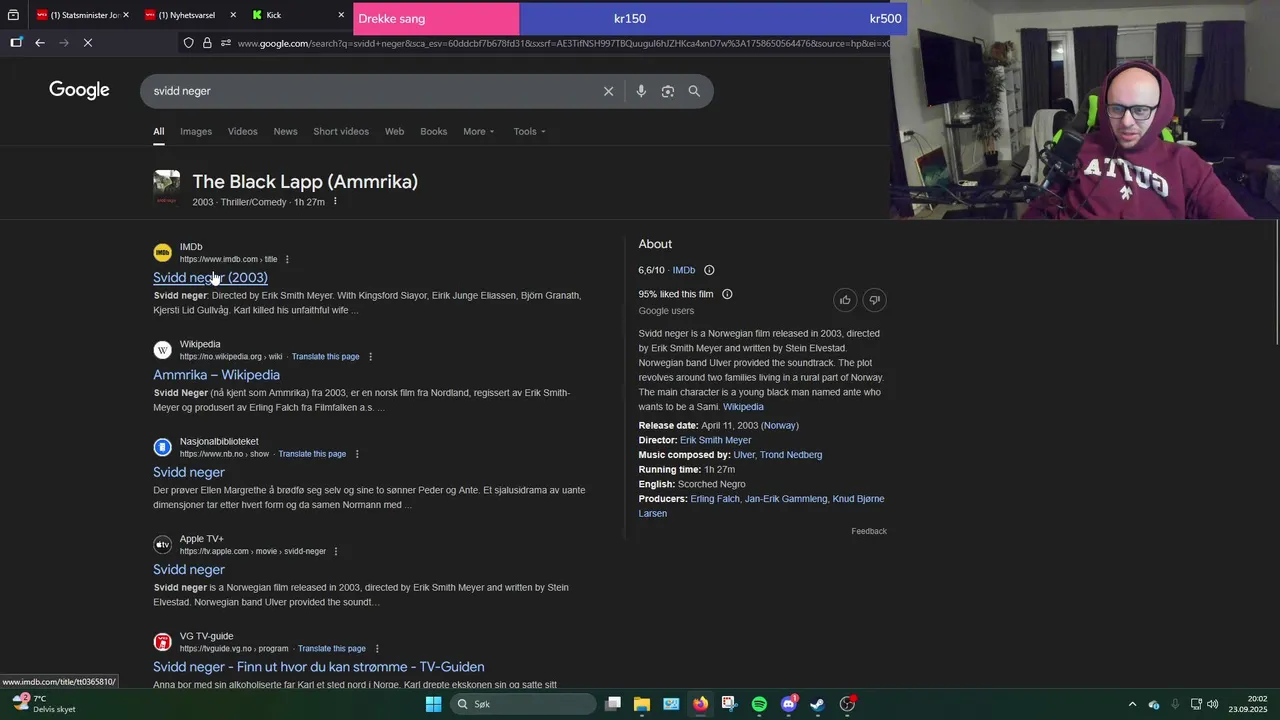The image size is (1280, 720).
Task: Open more options for Wikipedia result
Action: [370, 357]
